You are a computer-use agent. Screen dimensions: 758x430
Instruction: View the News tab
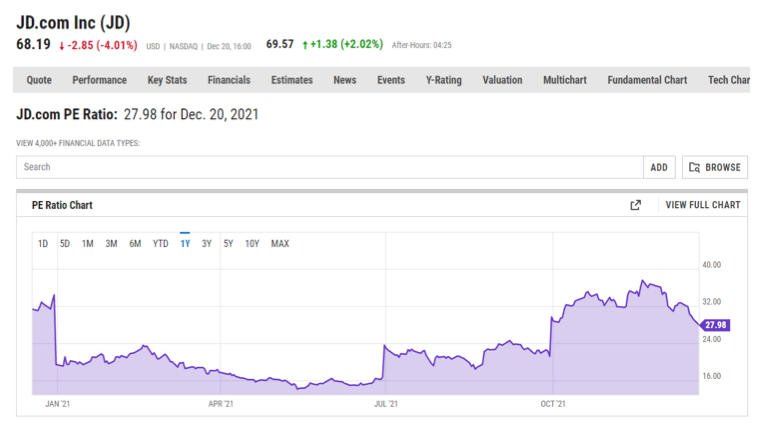tap(345, 80)
